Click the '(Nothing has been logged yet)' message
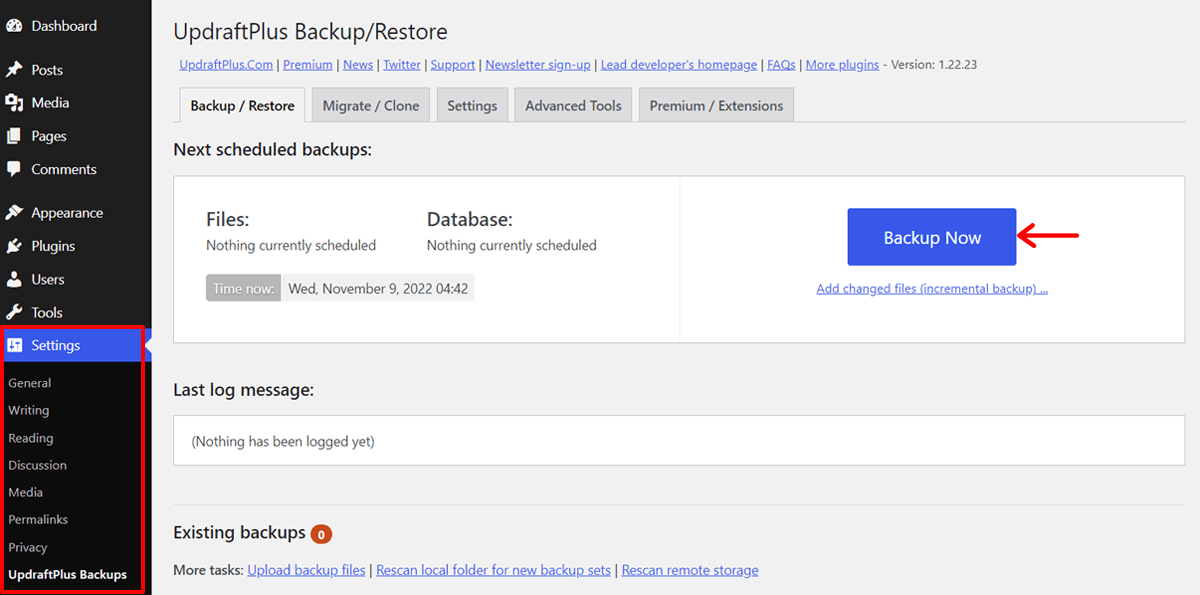Image resolution: width=1200 pixels, height=595 pixels. pyautogui.click(x=283, y=440)
